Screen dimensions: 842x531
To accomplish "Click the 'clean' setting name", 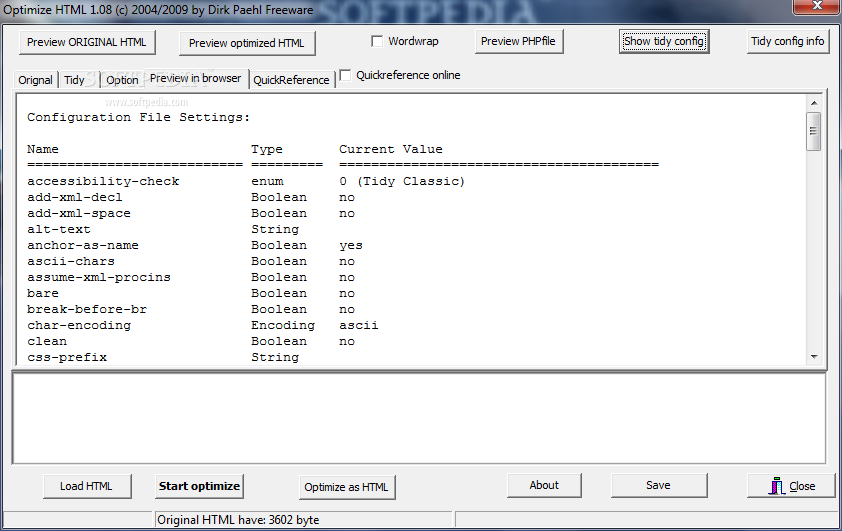I will click(x=47, y=341).
